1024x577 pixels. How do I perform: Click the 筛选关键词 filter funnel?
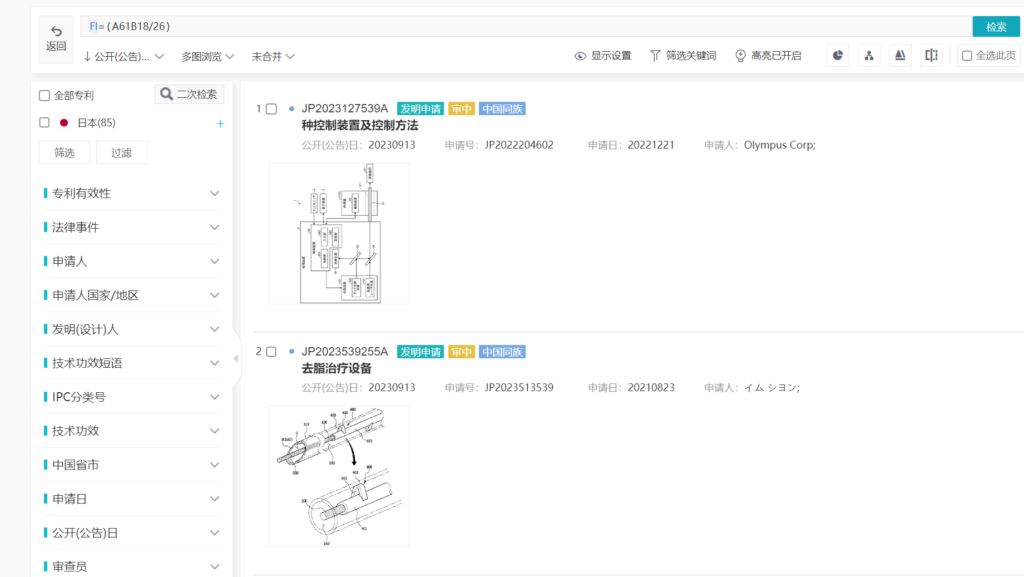tap(683, 56)
